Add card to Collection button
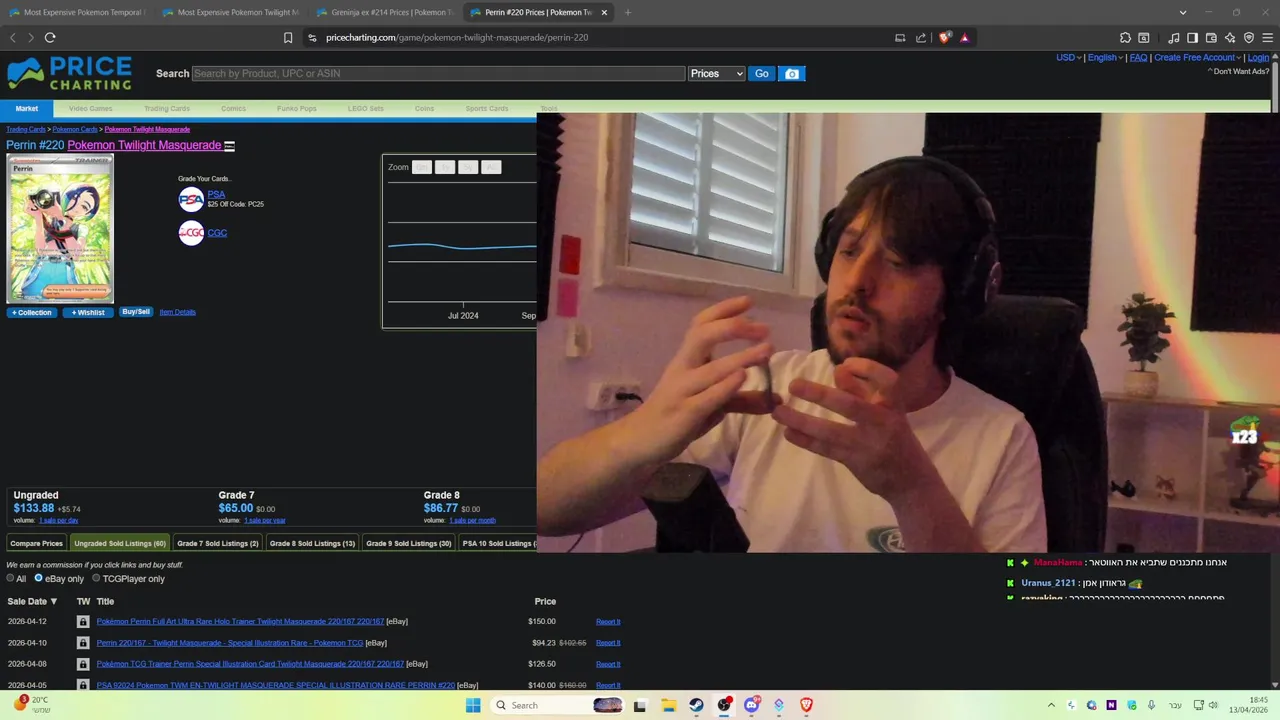The height and width of the screenshot is (720, 1280). (x=32, y=312)
